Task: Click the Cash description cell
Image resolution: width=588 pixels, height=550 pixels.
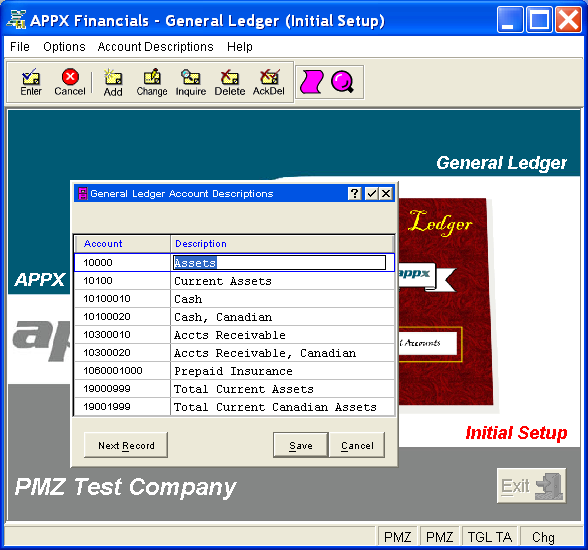Action: tap(282, 299)
